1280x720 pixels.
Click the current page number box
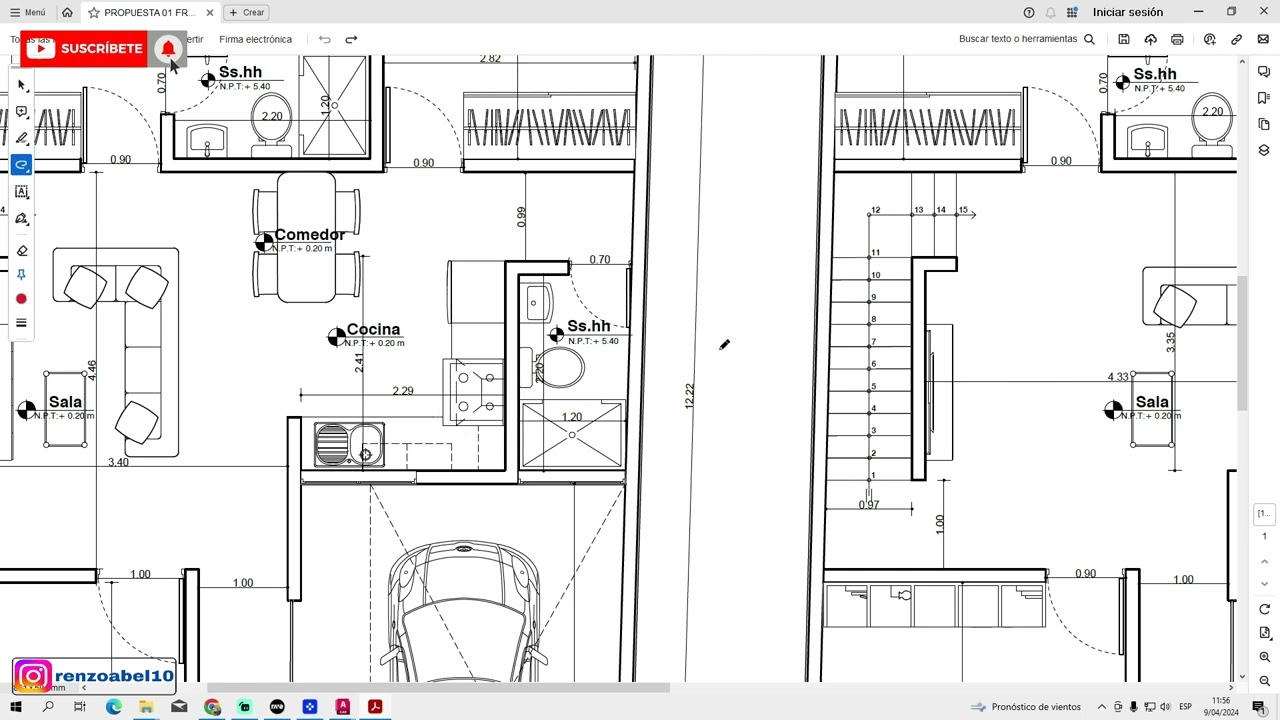coord(1264,514)
